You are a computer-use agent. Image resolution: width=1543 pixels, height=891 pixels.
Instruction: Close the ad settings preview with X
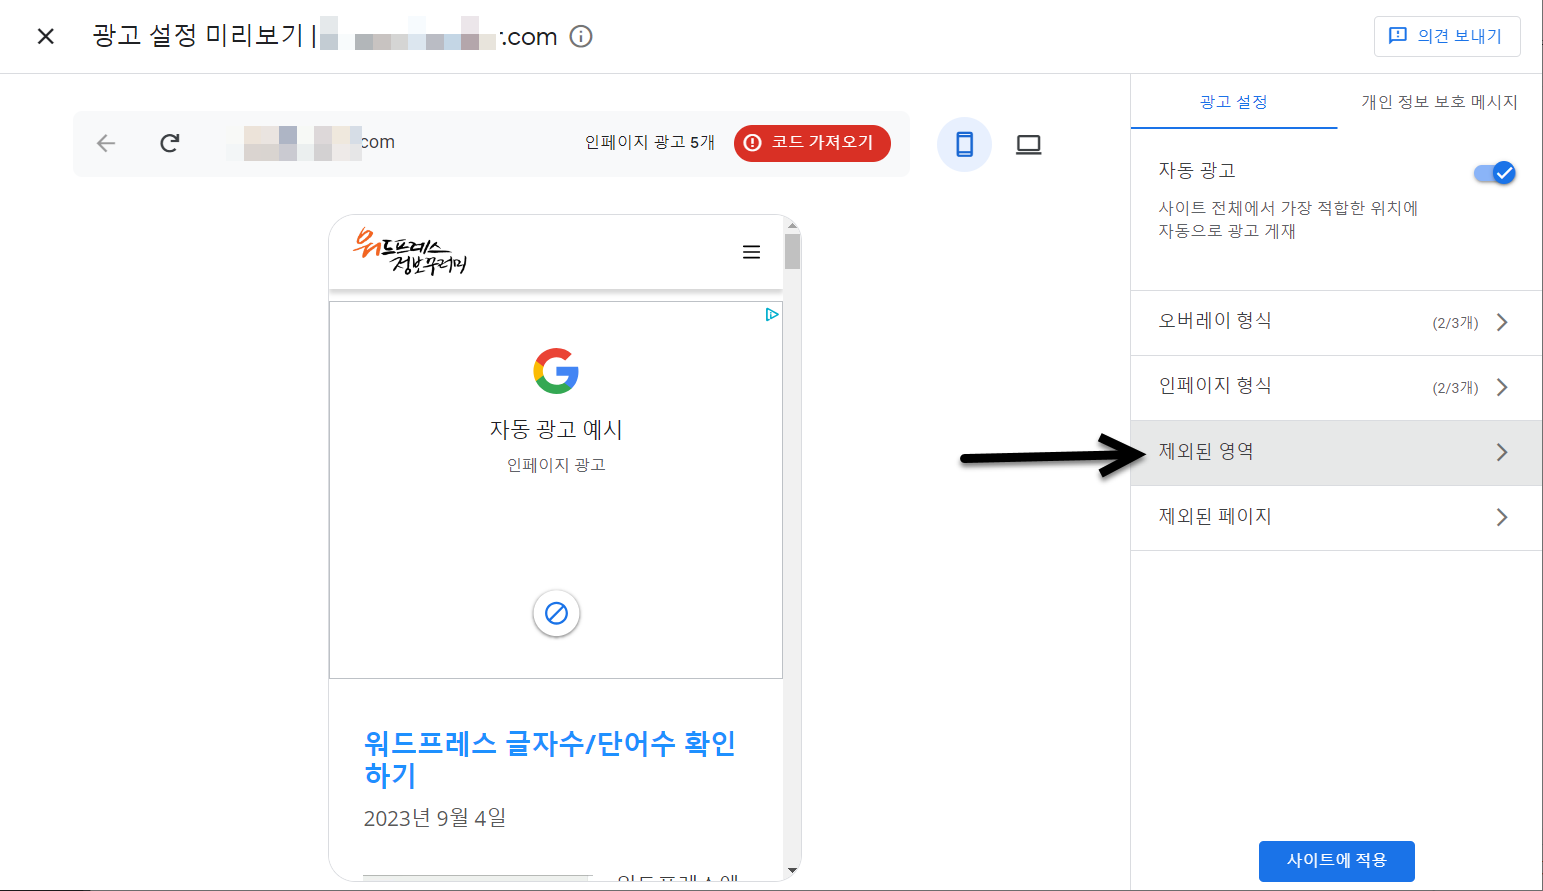point(45,37)
